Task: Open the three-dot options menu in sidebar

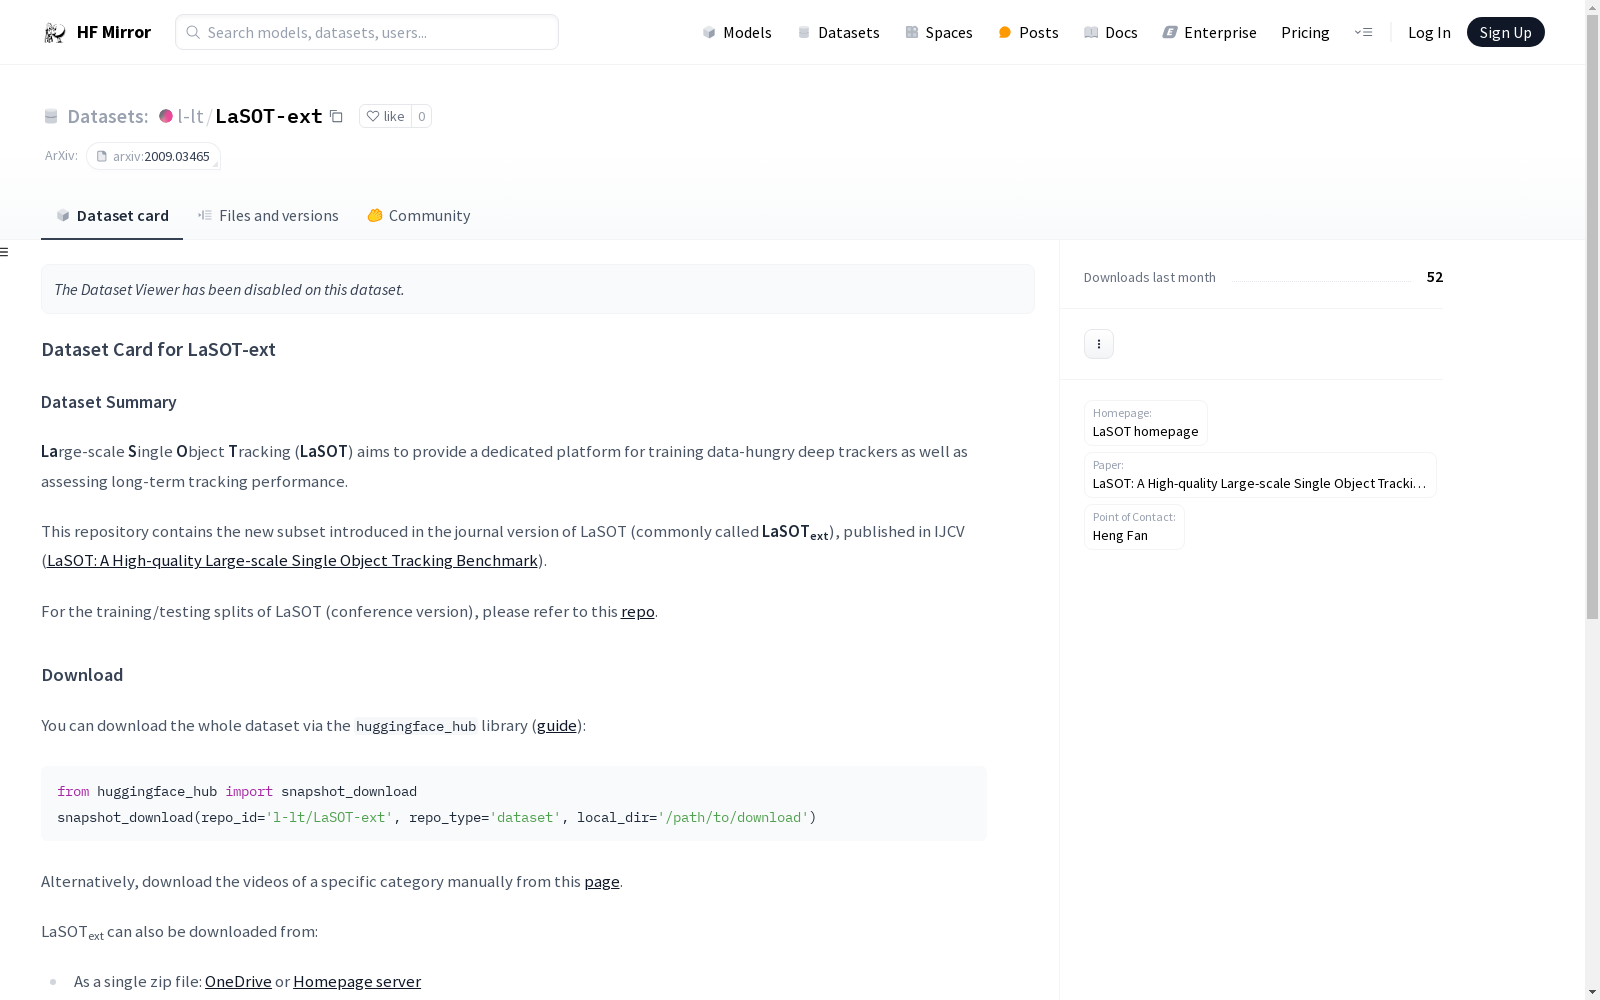Action: click(1099, 344)
